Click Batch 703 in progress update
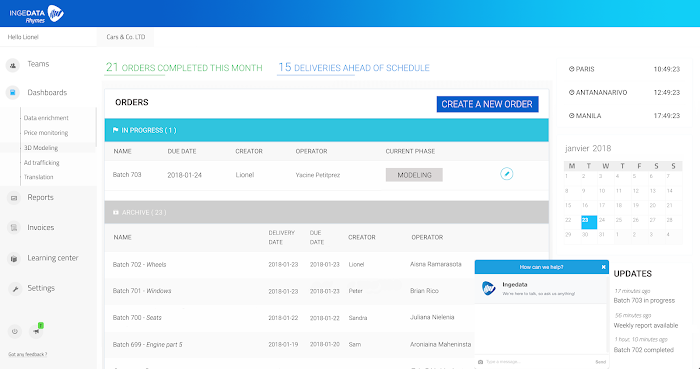Viewport: 700px width, 369px height. click(644, 301)
